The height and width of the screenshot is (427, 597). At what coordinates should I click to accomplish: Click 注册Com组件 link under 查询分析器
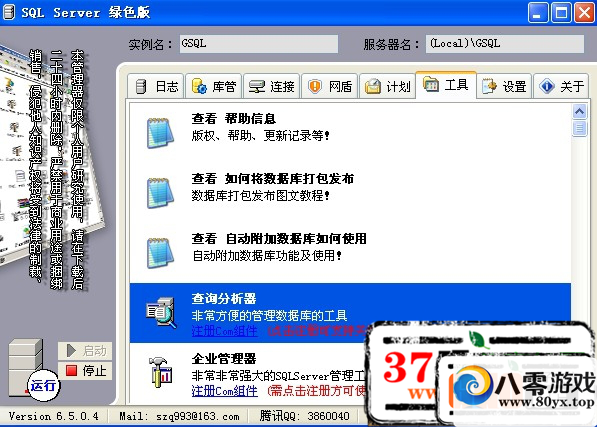[x=224, y=331]
